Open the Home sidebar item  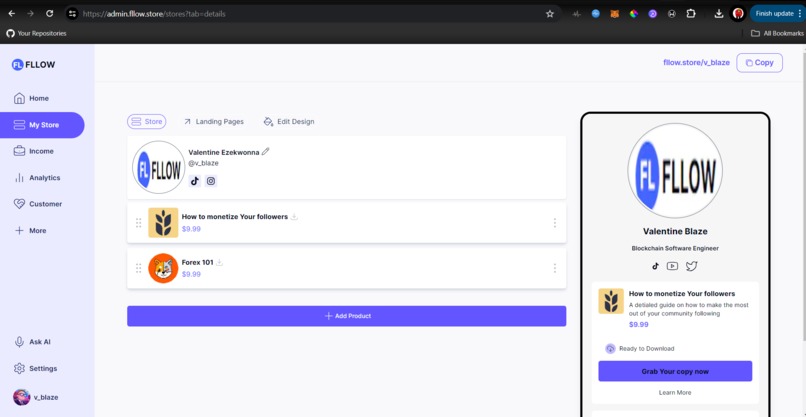(31, 98)
